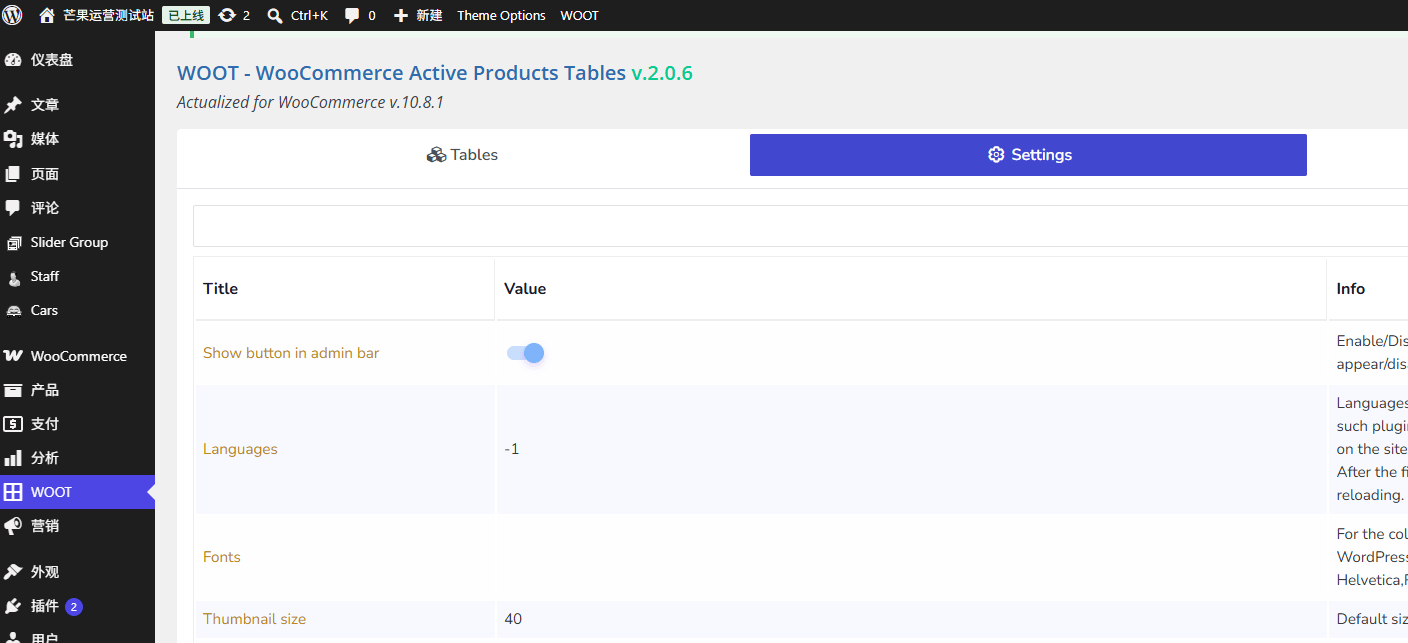Switch to the Tables tab

pyautogui.click(x=463, y=155)
